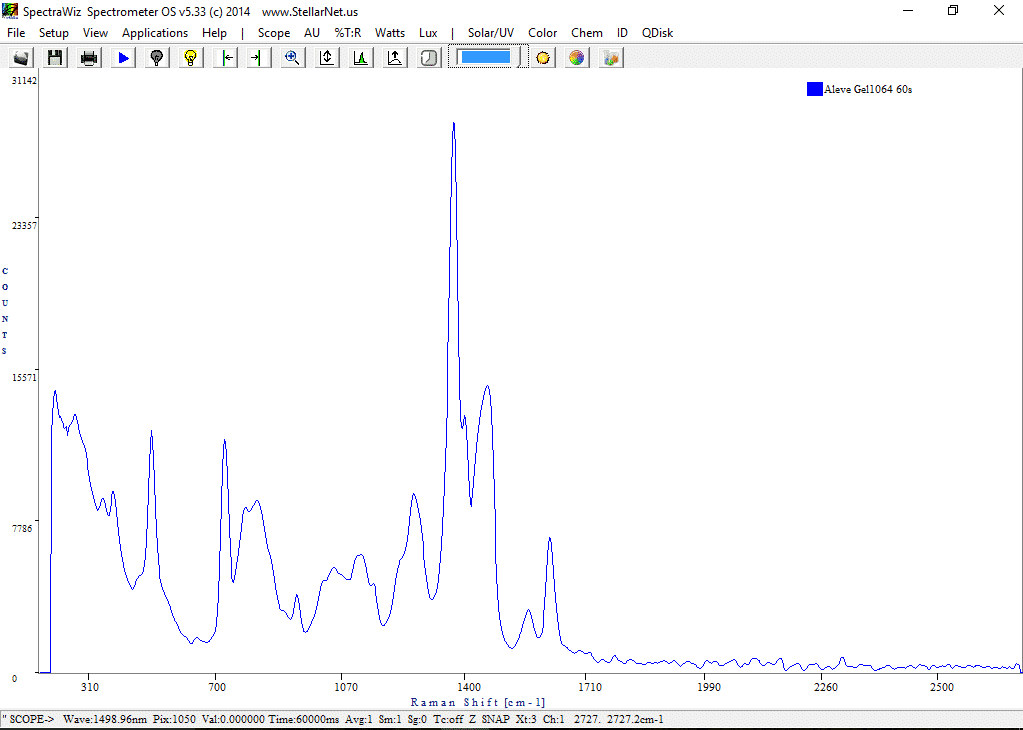Open the Solar/UV menu

[491, 33]
